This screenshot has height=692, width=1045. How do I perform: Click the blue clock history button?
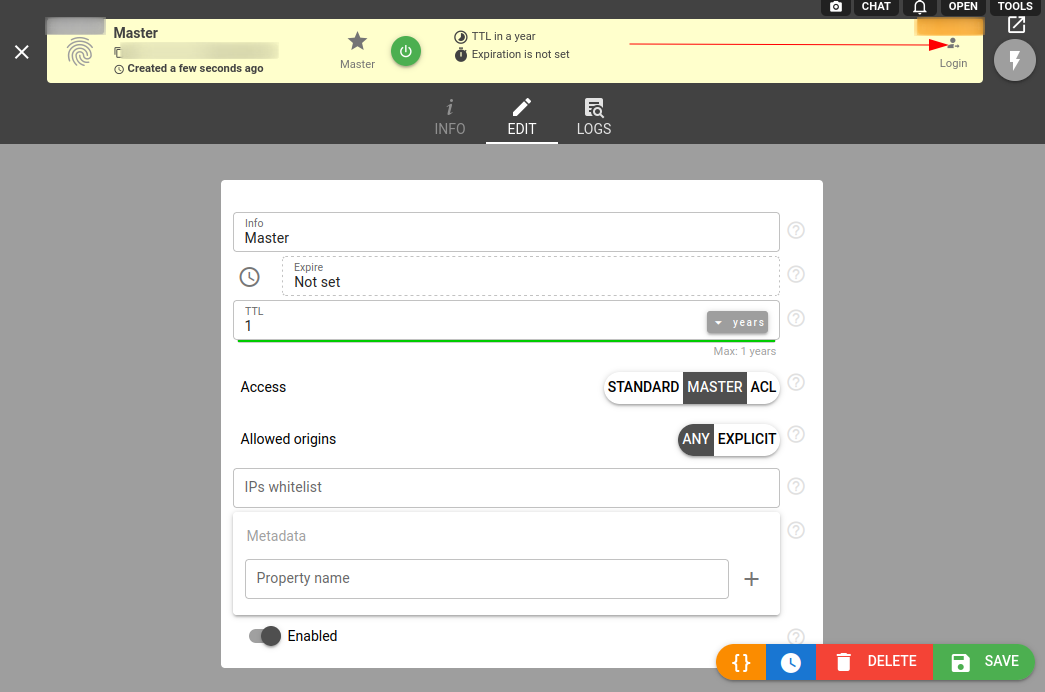pos(791,662)
